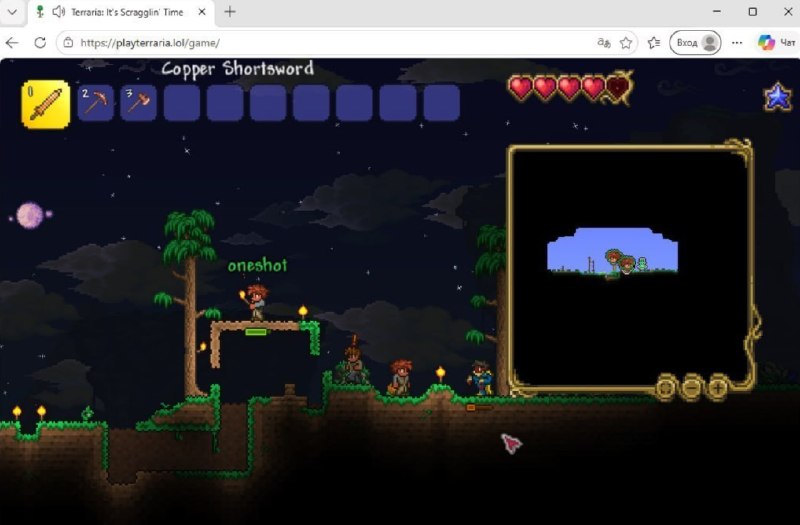800x525 pixels.
Task: Select the Copper Shortsword hotbar slot
Action: tap(45, 104)
